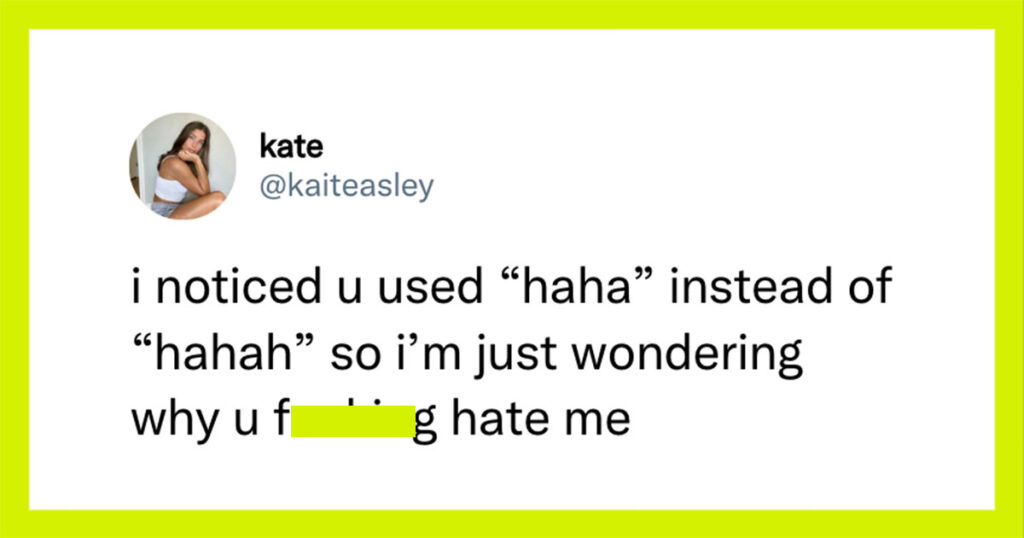
Task: Click the display name "kate"
Action: click(291, 146)
